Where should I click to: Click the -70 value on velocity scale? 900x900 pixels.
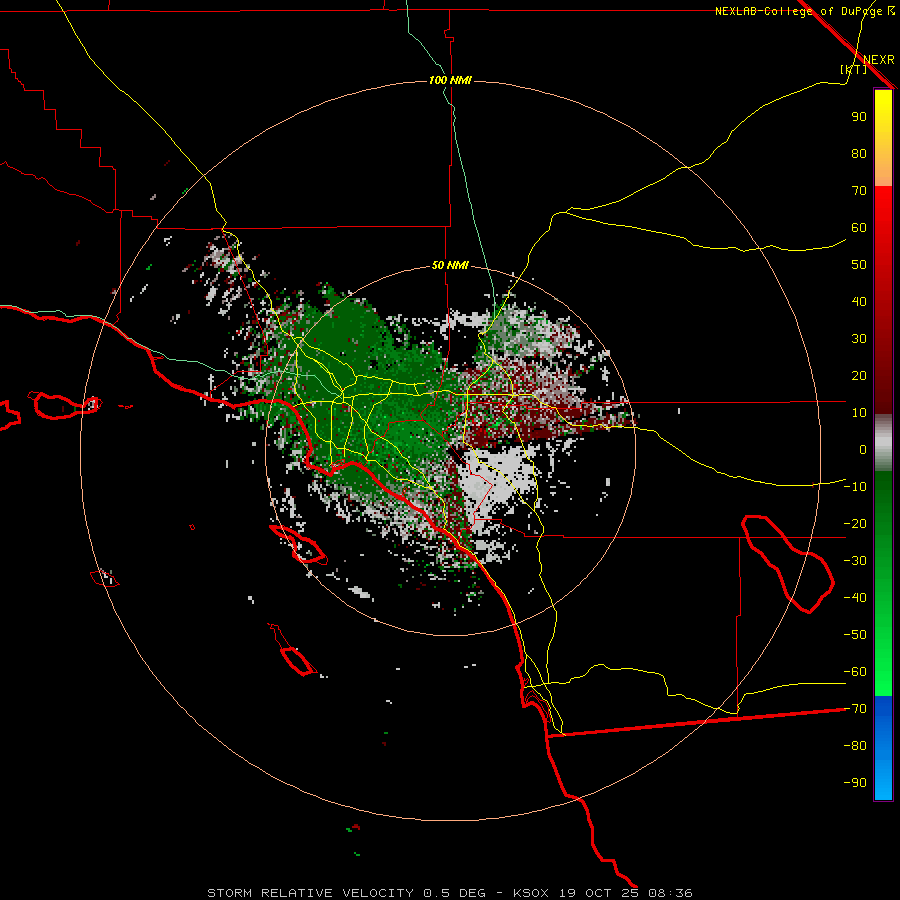point(855,709)
